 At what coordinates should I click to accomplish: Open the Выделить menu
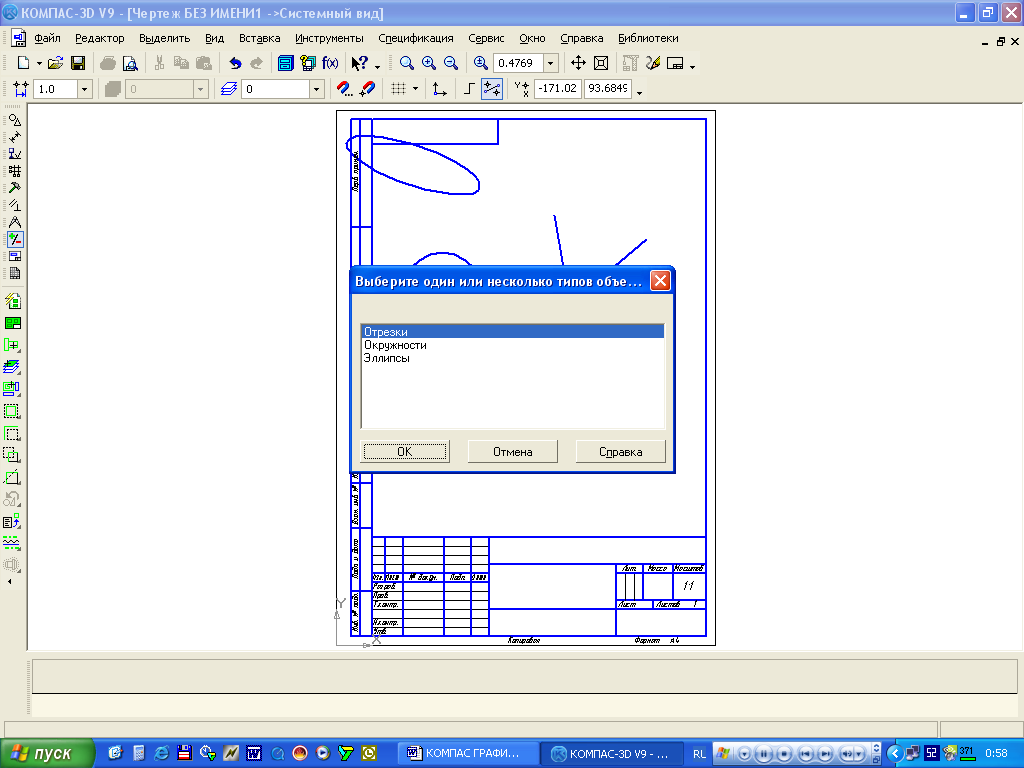point(165,39)
